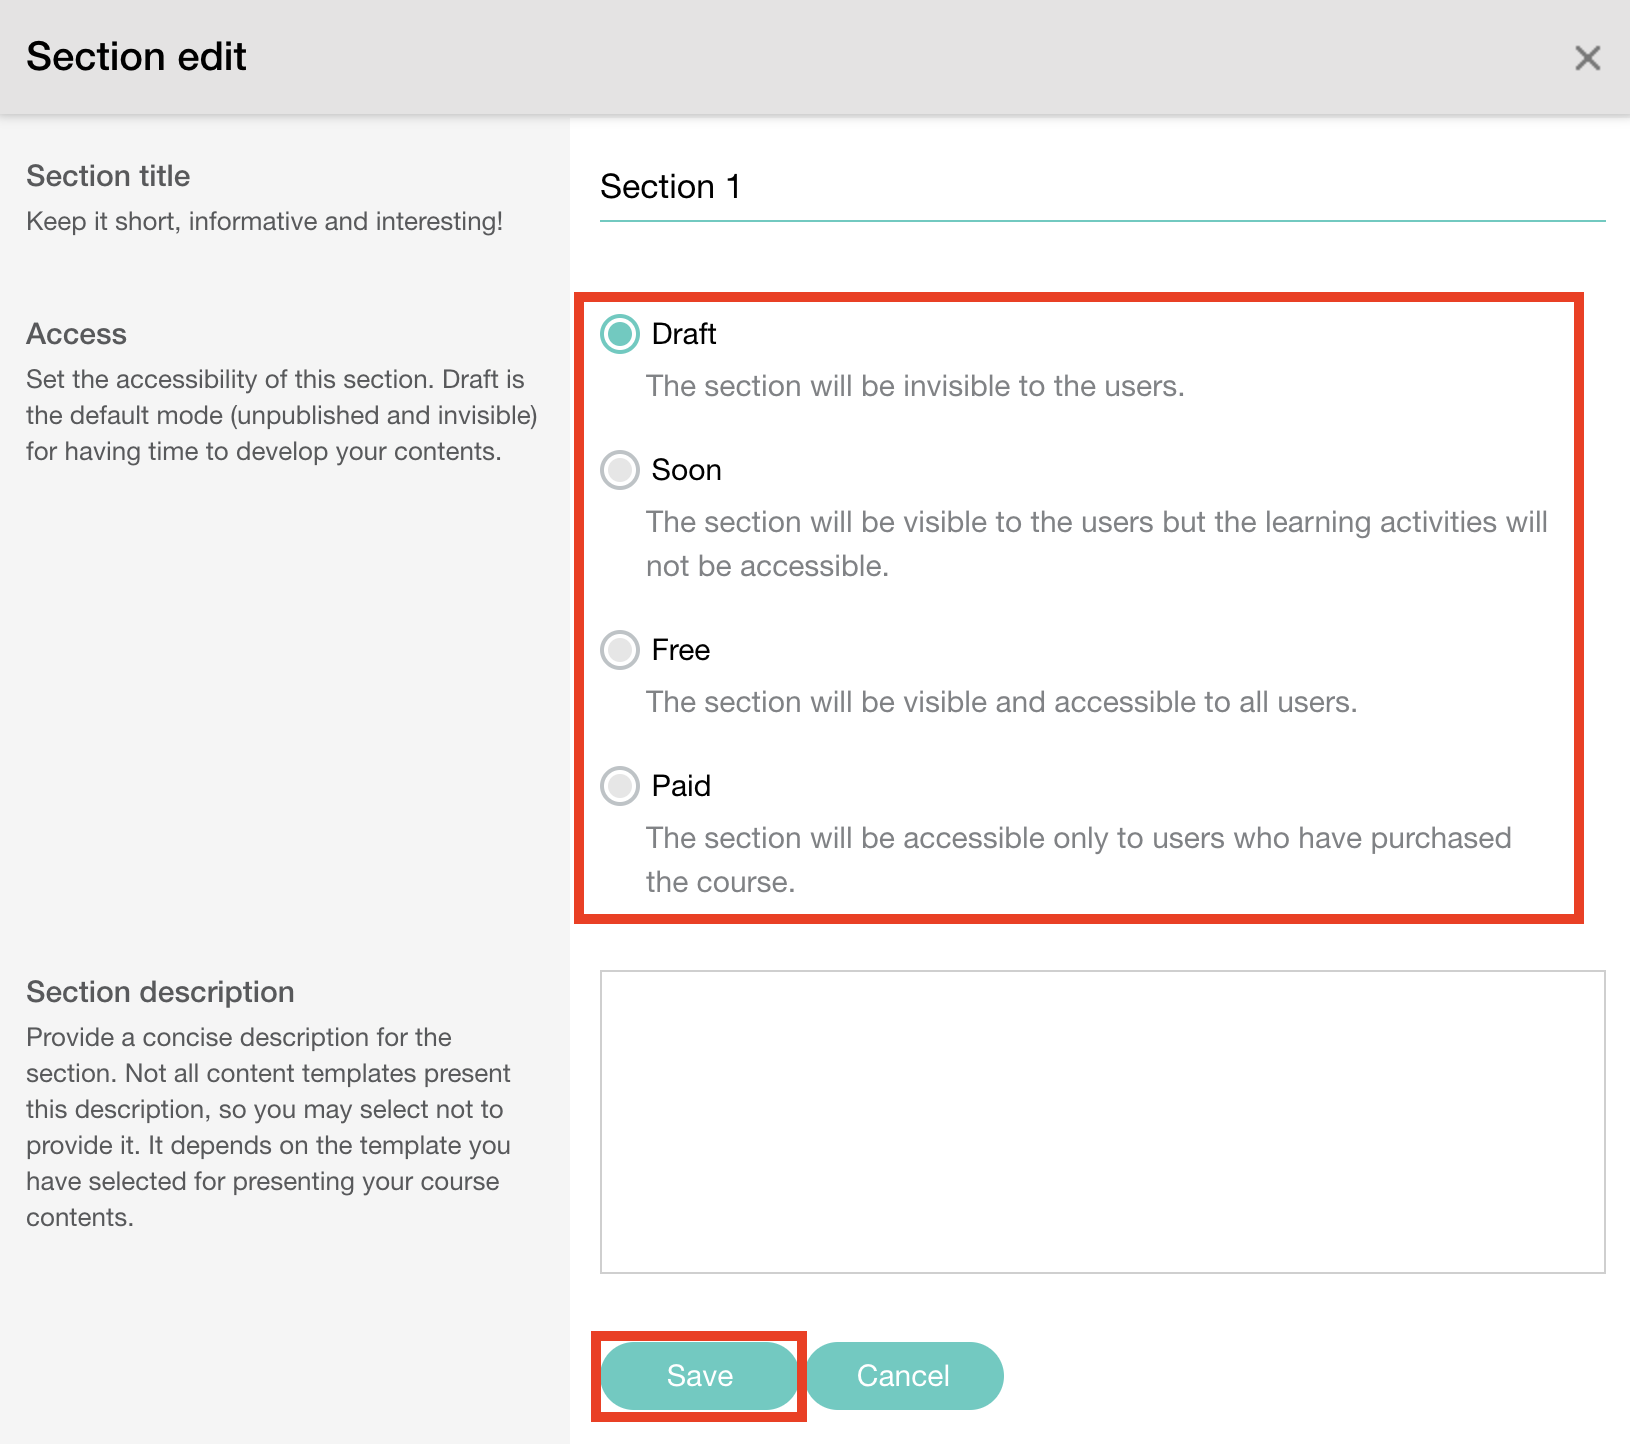This screenshot has width=1630, height=1444.
Task: Click the Paid option description text
Action: (1078, 860)
